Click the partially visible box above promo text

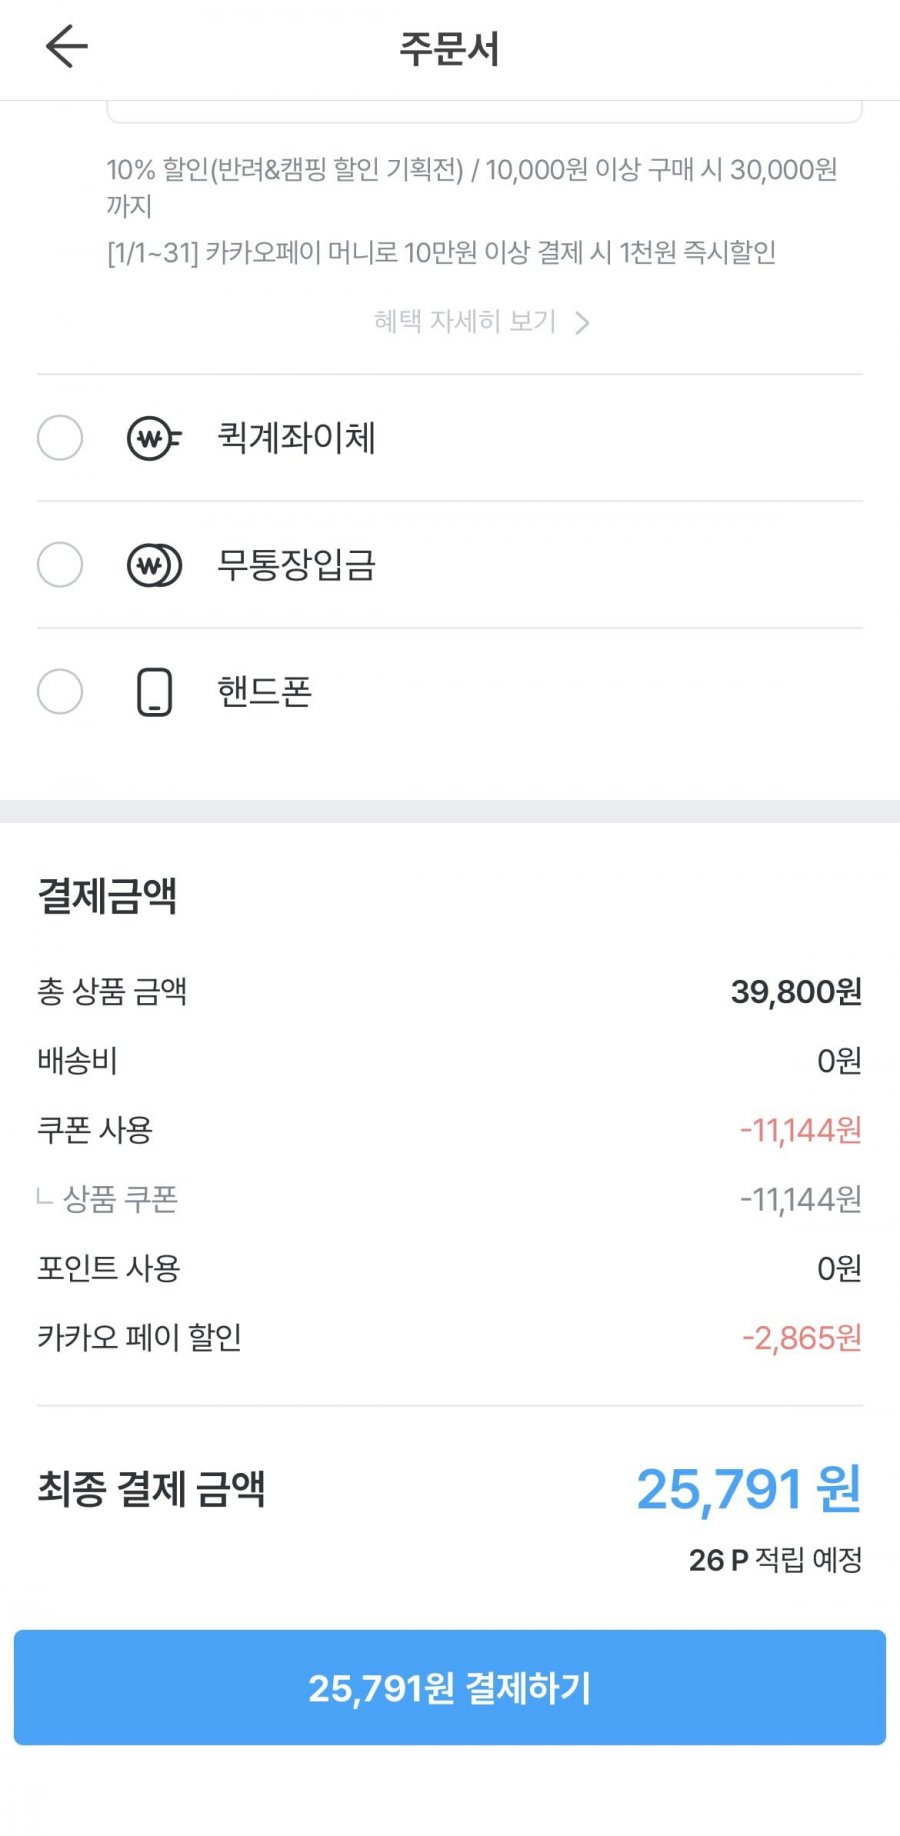(484, 112)
